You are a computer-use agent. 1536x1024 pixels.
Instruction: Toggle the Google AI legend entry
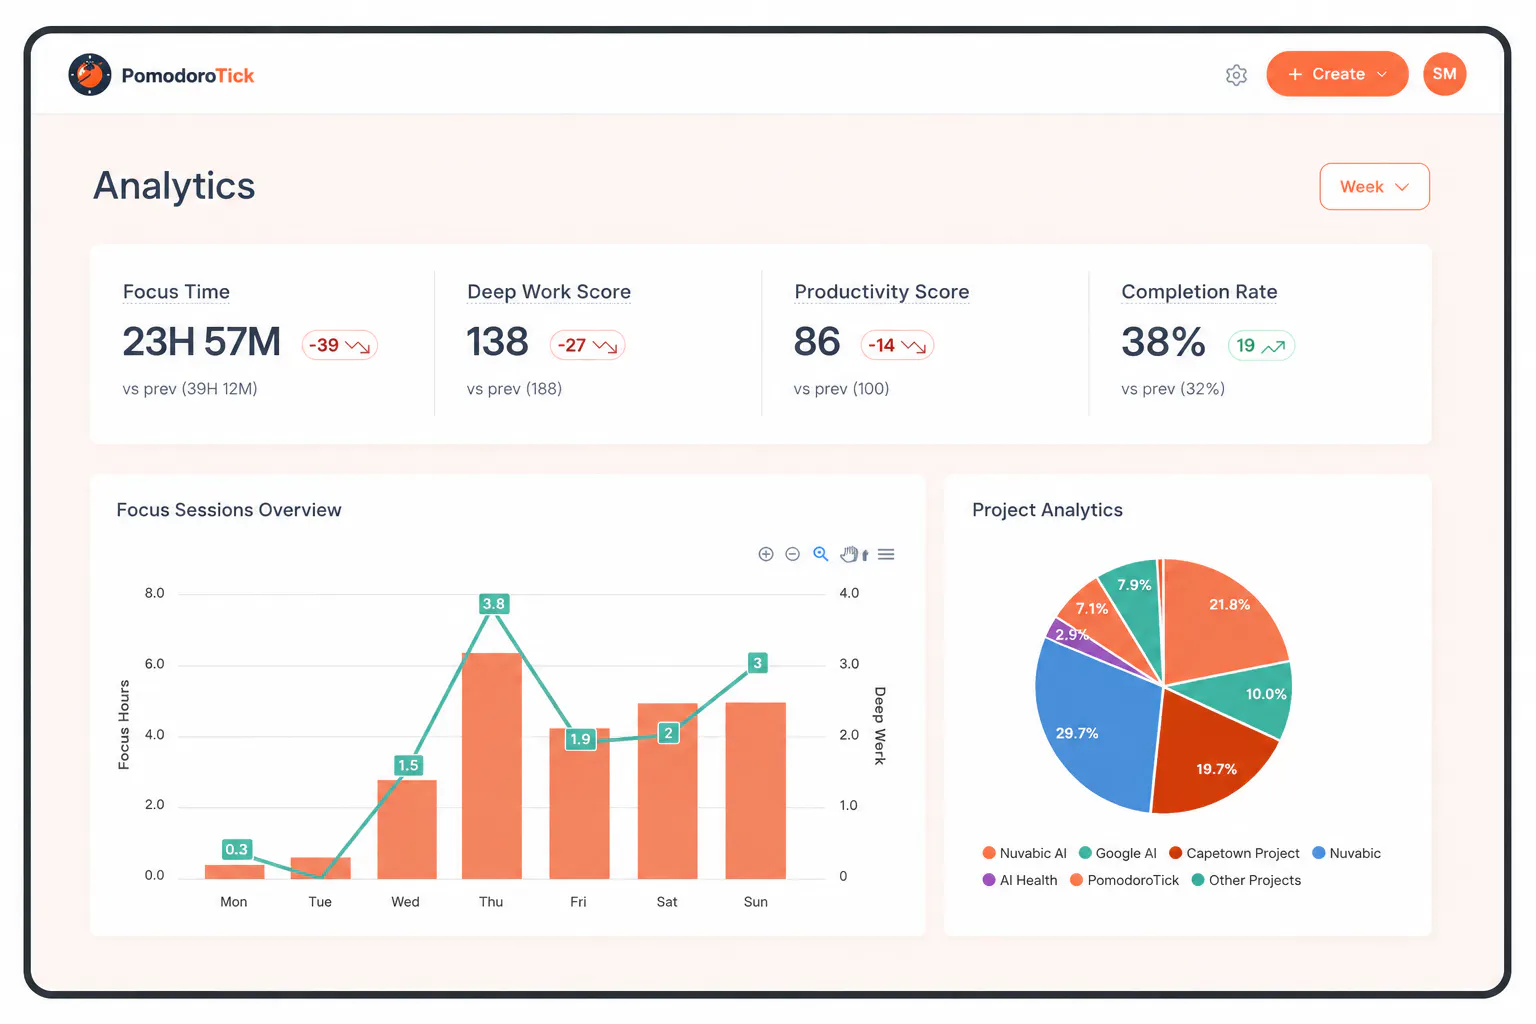1117,853
